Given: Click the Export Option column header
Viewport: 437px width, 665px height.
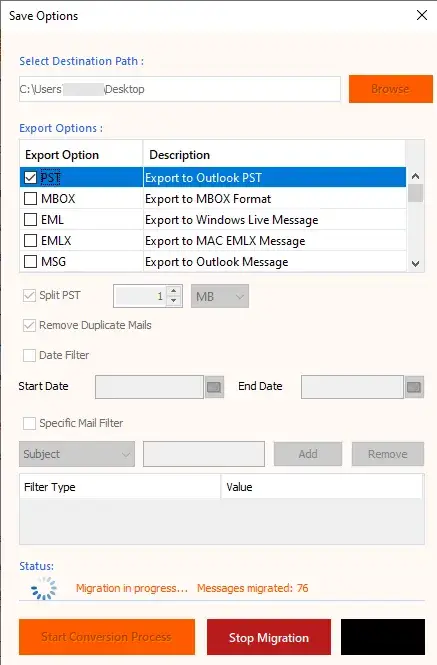Looking at the screenshot, I should pyautogui.click(x=81, y=154).
